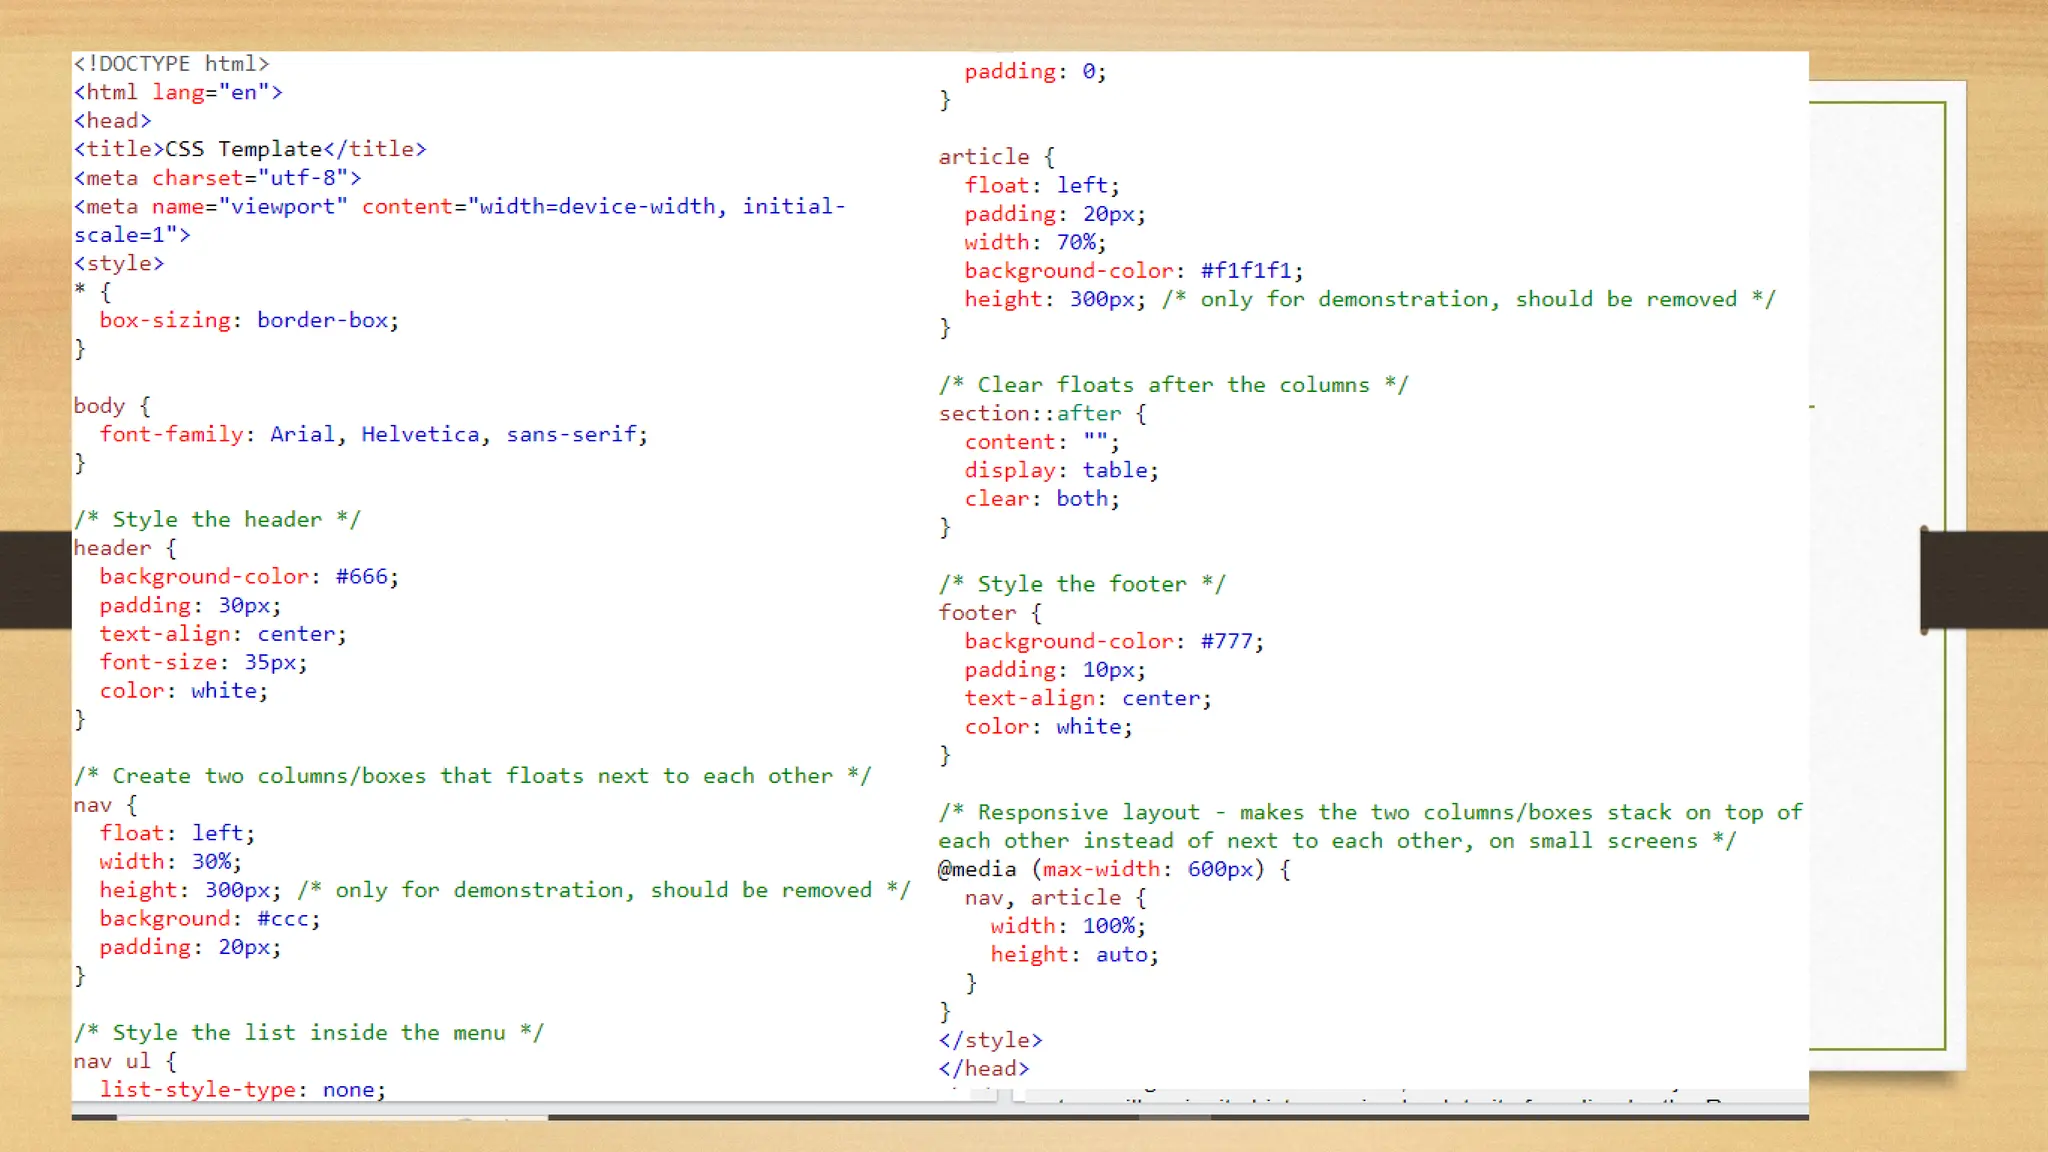
Task: Click the display table declaration
Action: [1061, 471]
